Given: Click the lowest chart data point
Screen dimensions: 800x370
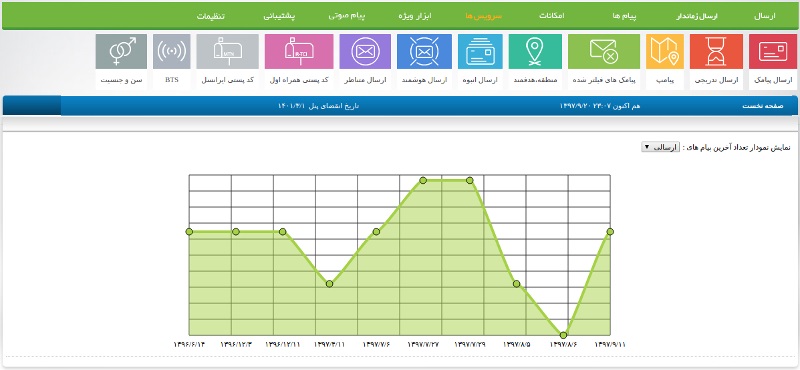Looking at the screenshot, I should coord(563,335).
